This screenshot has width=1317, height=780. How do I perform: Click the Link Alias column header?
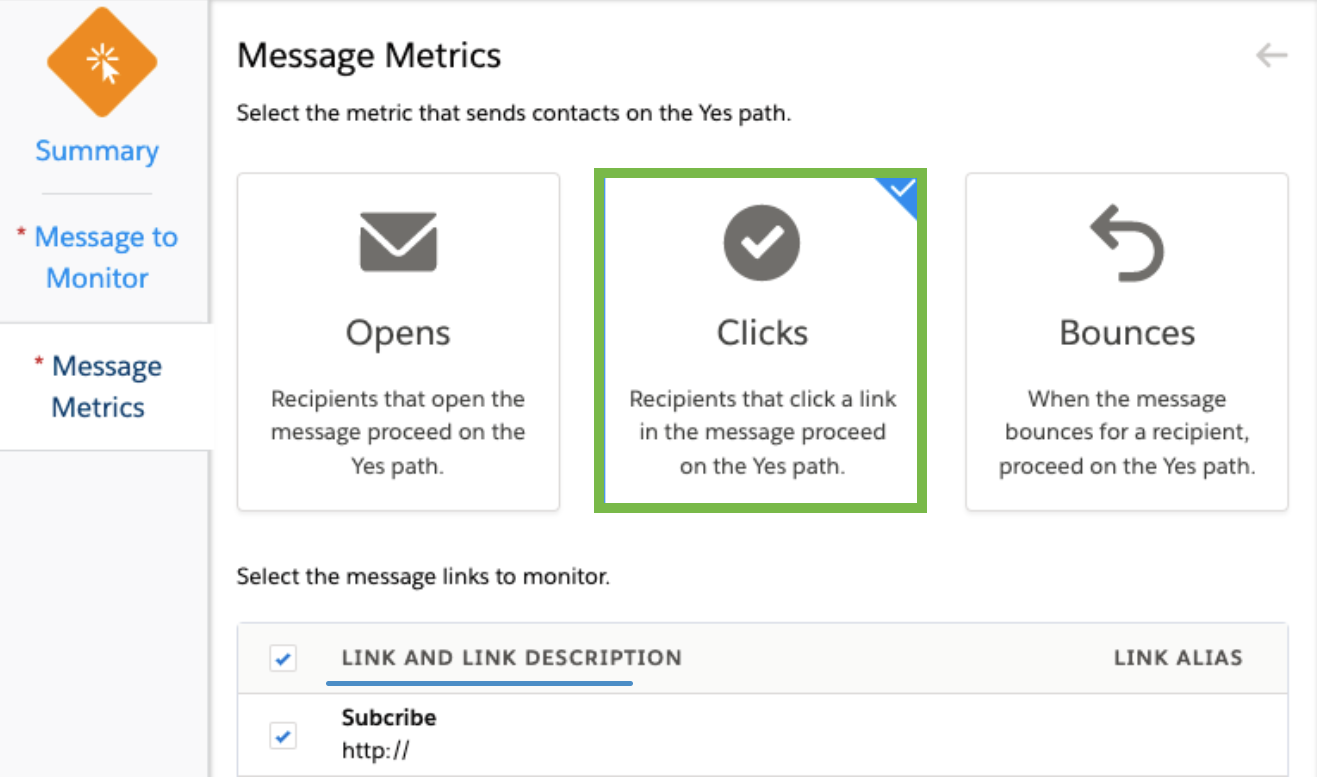click(x=1178, y=658)
